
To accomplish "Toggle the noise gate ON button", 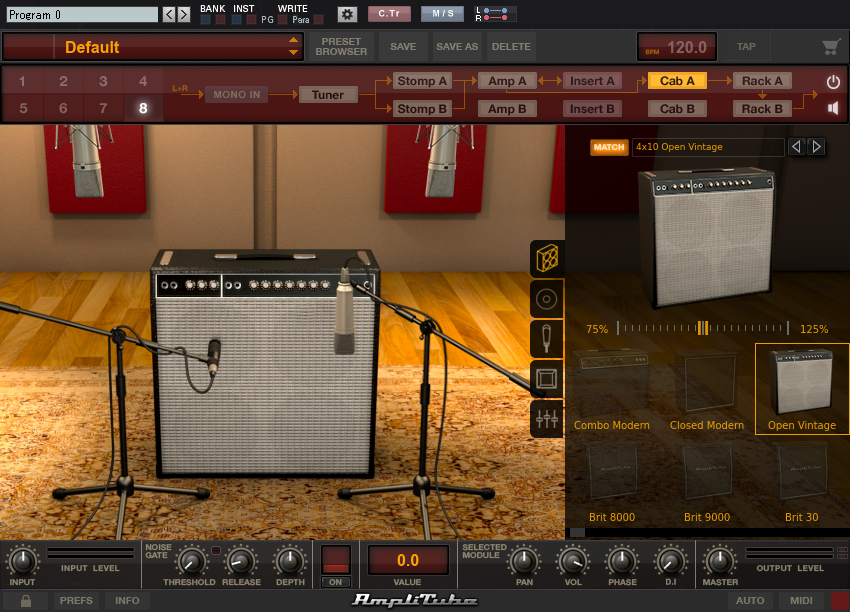I will pyautogui.click(x=336, y=582).
